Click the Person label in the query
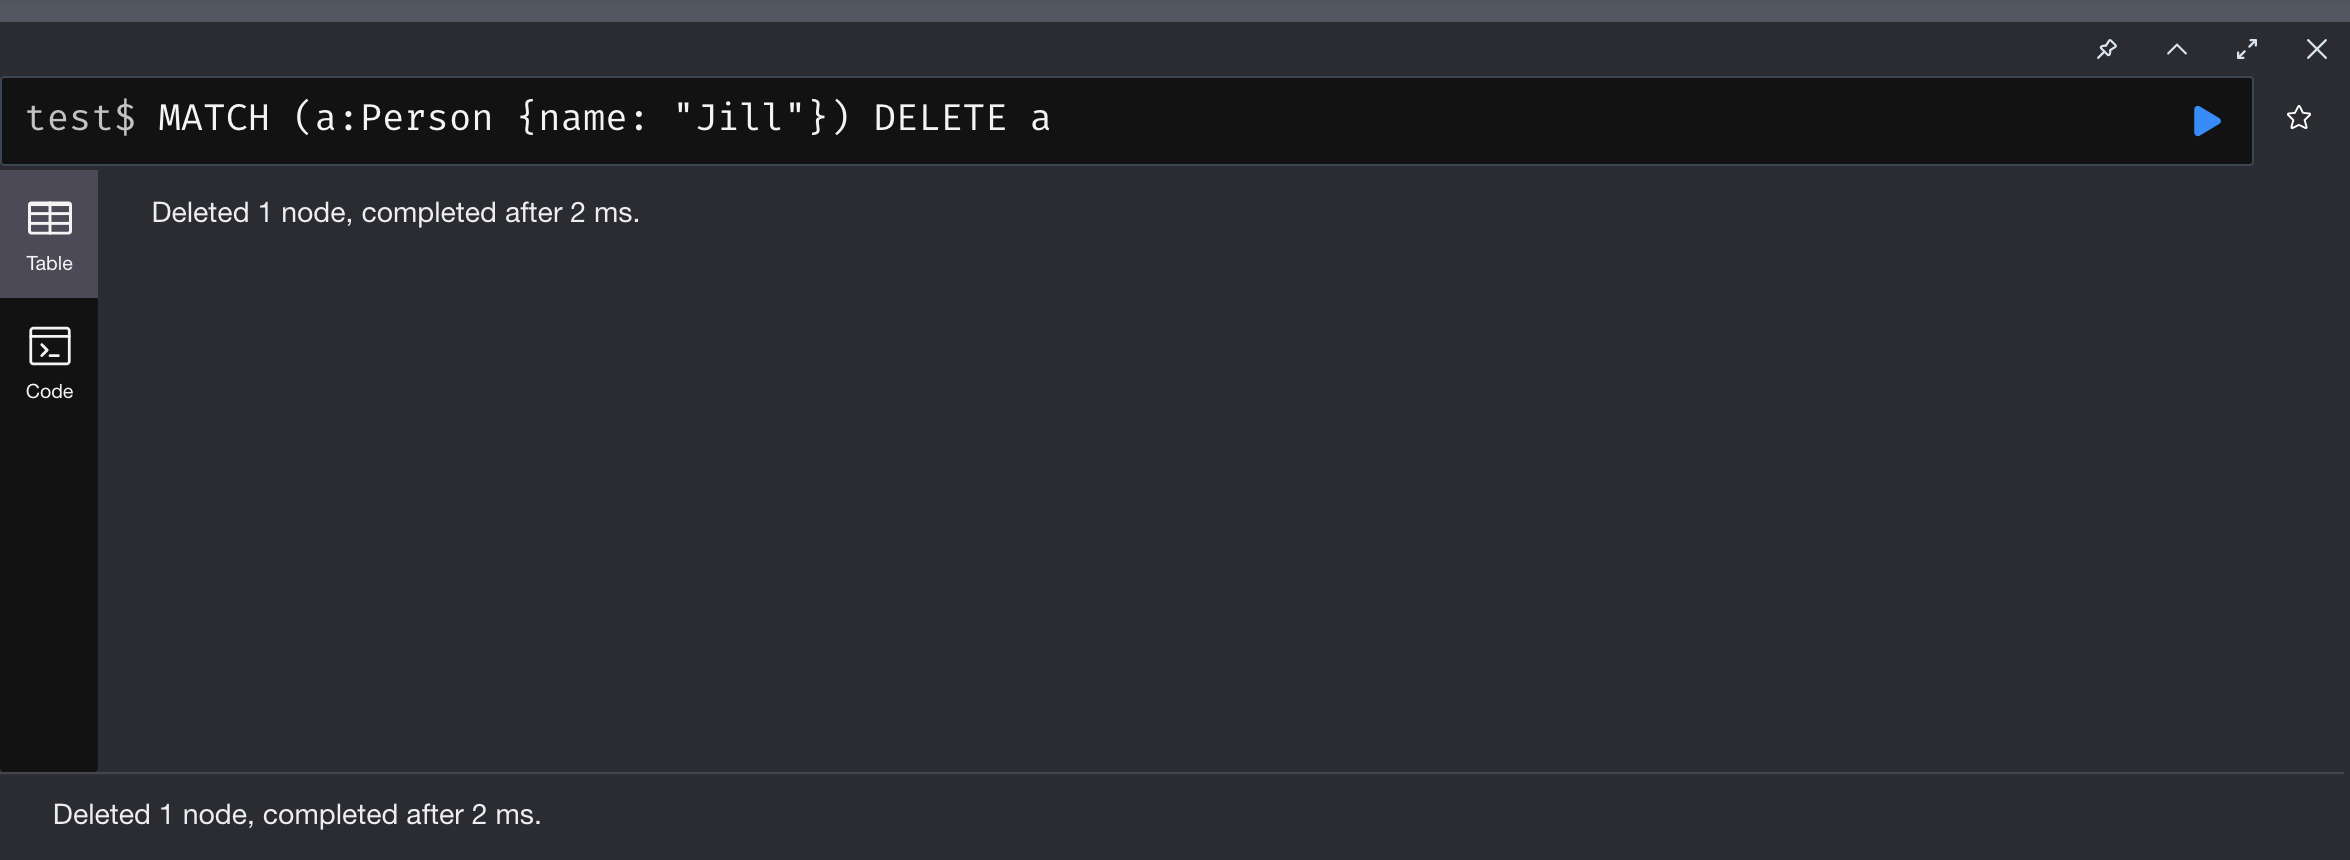Viewport: 2350px width, 860px height. click(427, 118)
